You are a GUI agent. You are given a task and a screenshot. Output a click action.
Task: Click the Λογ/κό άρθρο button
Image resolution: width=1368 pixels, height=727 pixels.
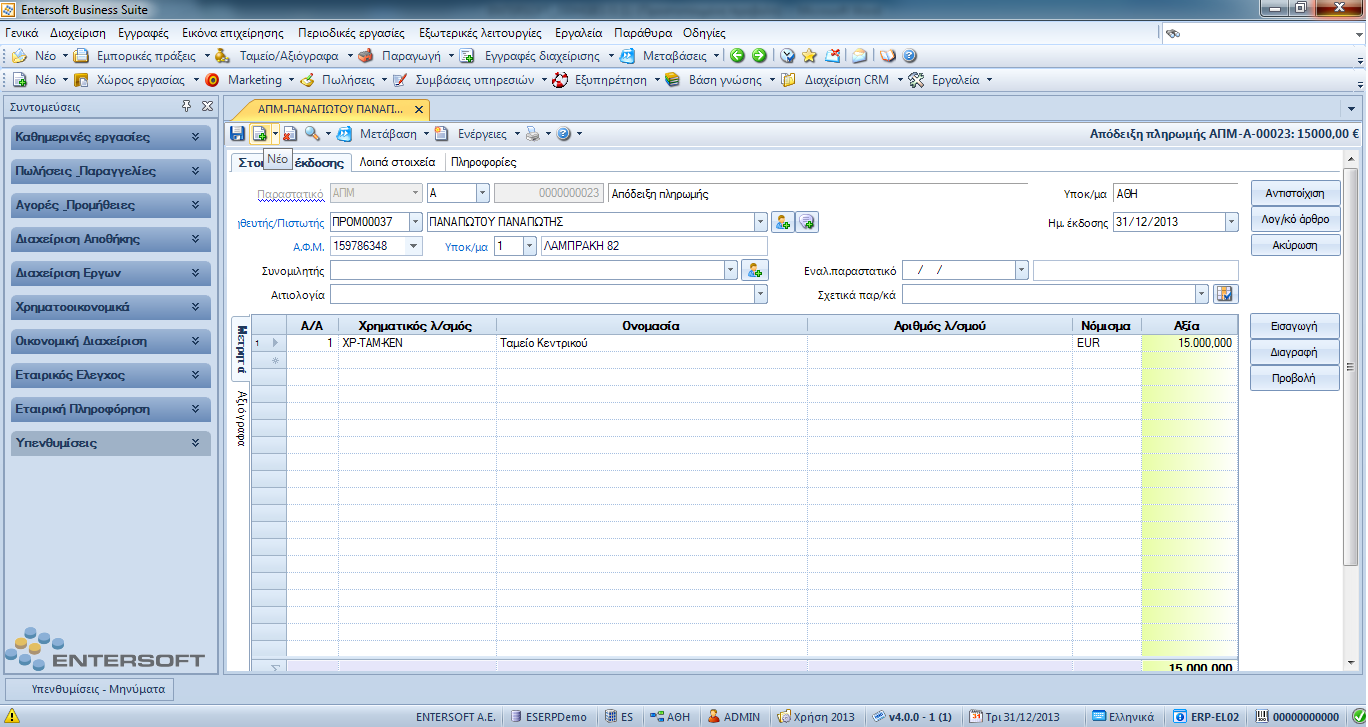[1295, 219]
